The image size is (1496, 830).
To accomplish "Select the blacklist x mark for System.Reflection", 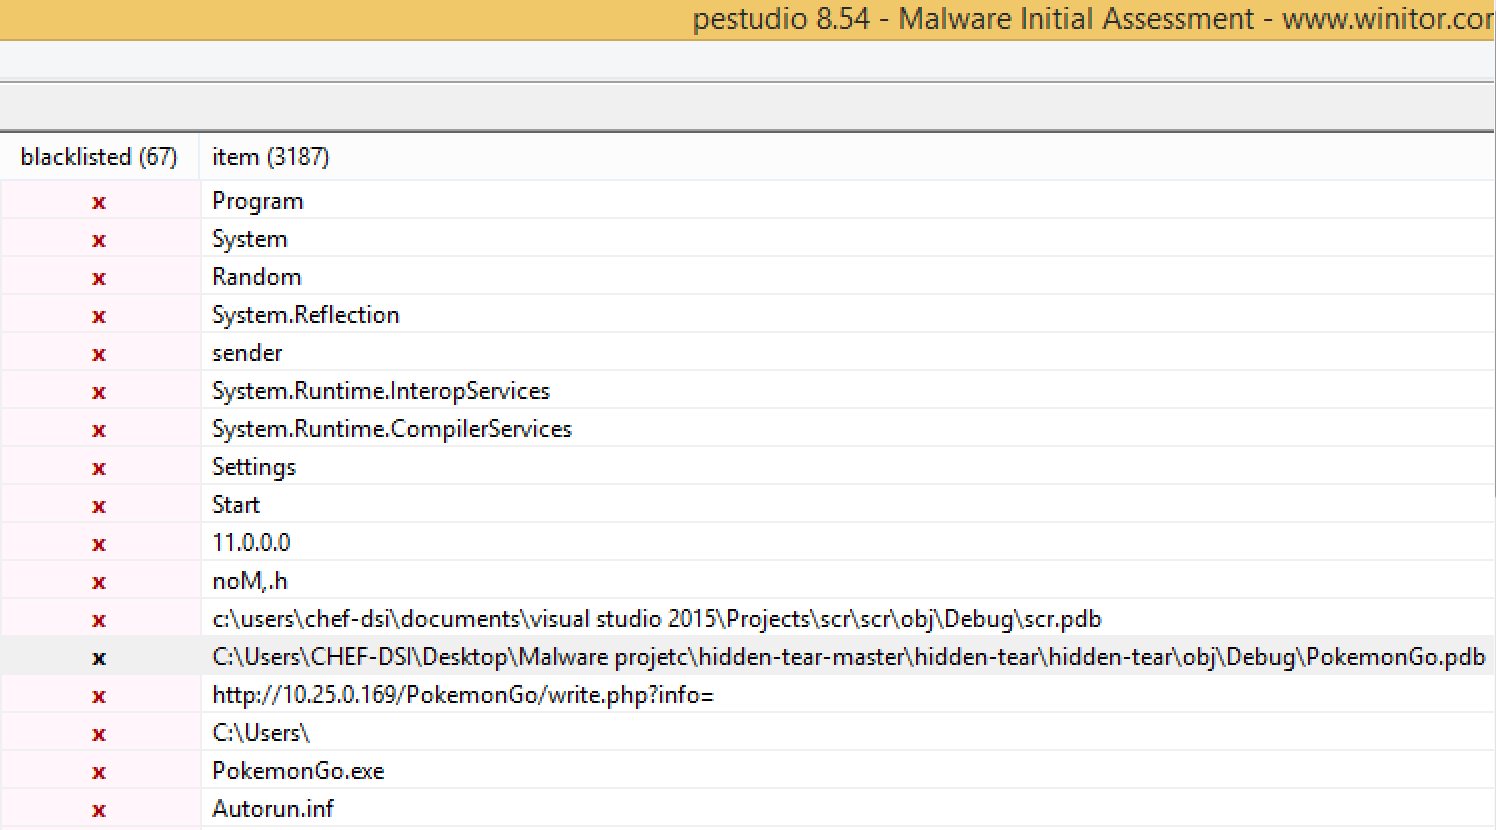I will point(99,316).
